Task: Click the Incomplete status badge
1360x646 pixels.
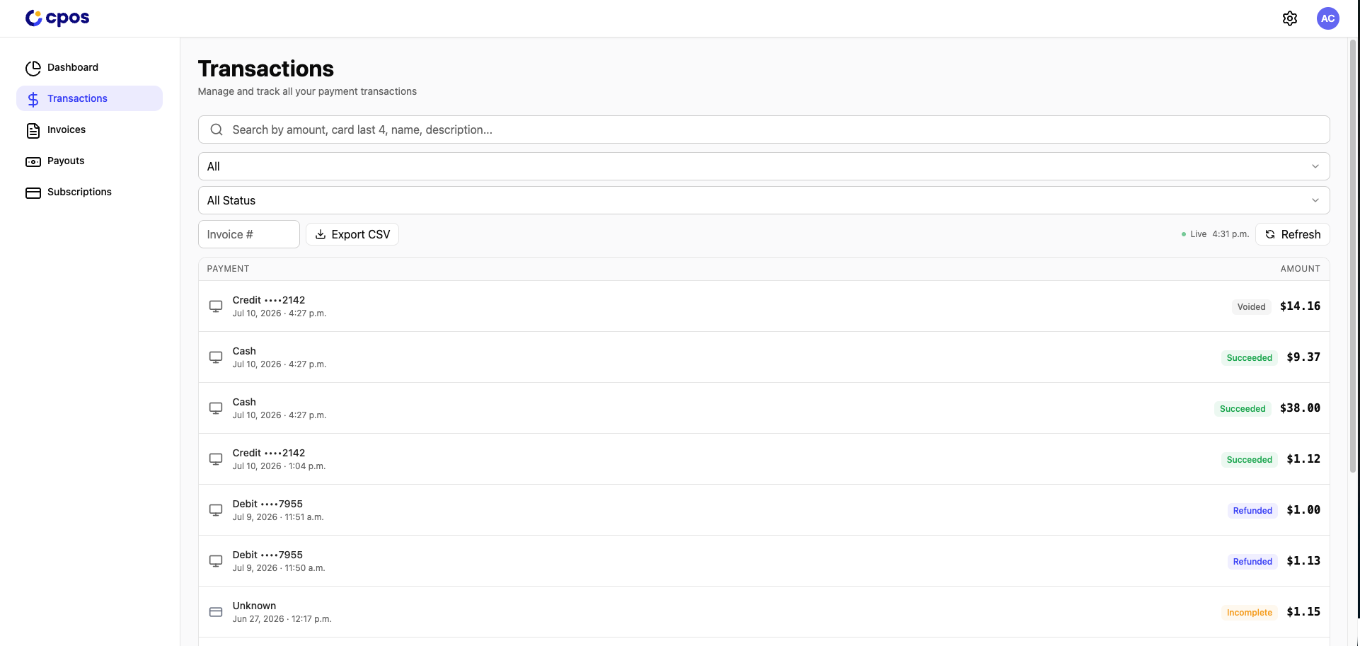Action: click(x=1249, y=613)
